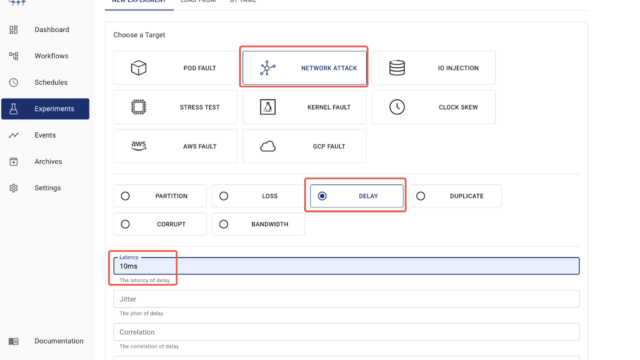Focus the Correlation input field
This screenshot has width=640, height=360.
[347, 332]
